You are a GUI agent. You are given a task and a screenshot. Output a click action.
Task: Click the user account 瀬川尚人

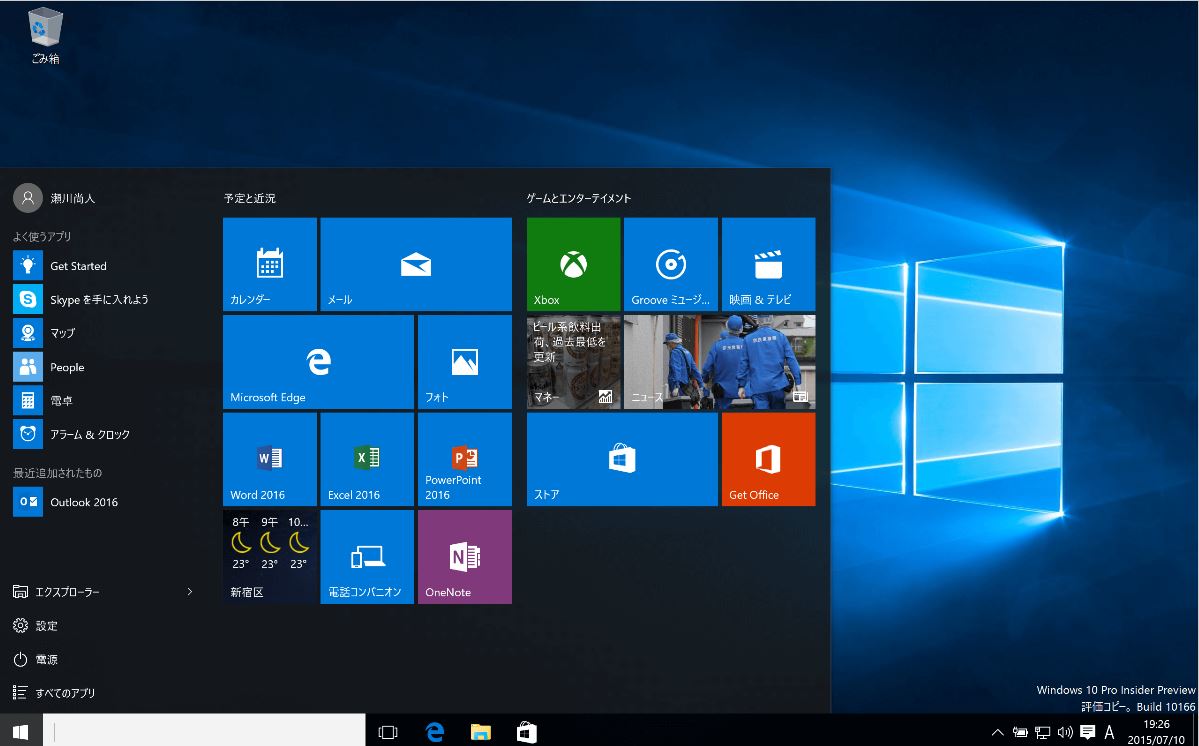pyautogui.click(x=54, y=198)
